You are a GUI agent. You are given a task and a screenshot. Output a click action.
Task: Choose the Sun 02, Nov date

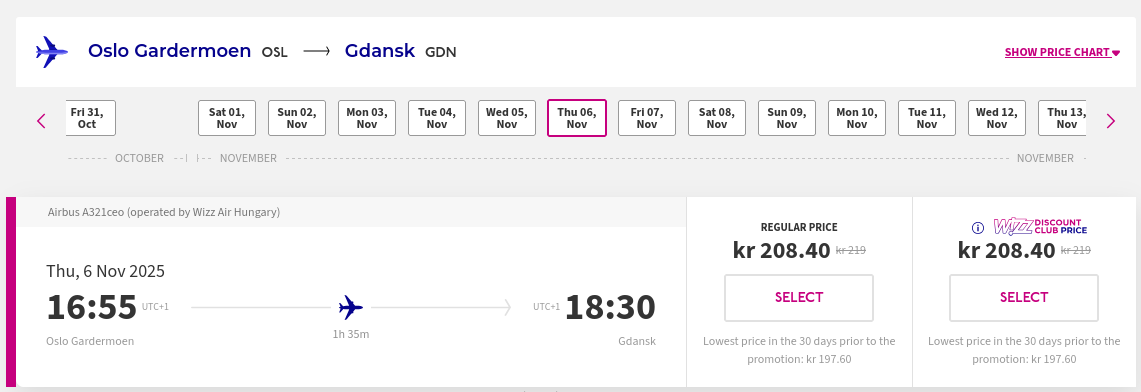point(297,118)
